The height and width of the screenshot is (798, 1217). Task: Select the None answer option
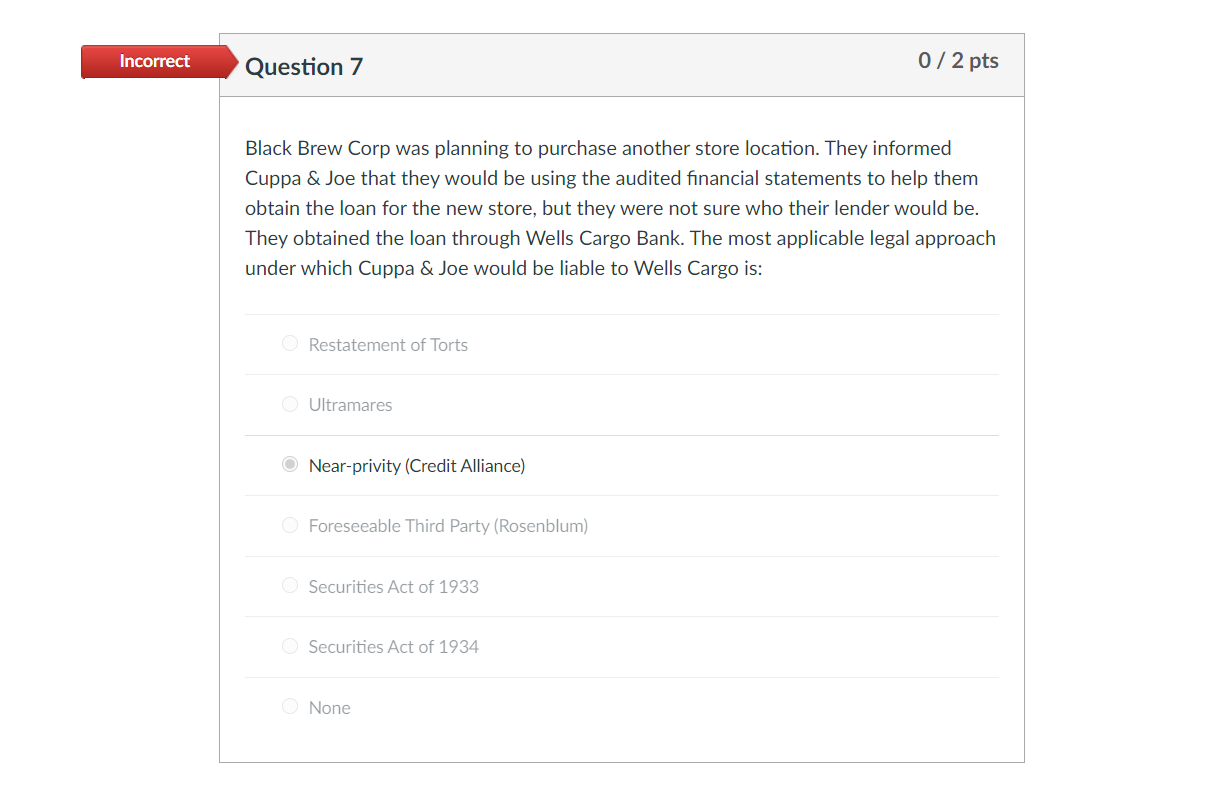coord(290,706)
